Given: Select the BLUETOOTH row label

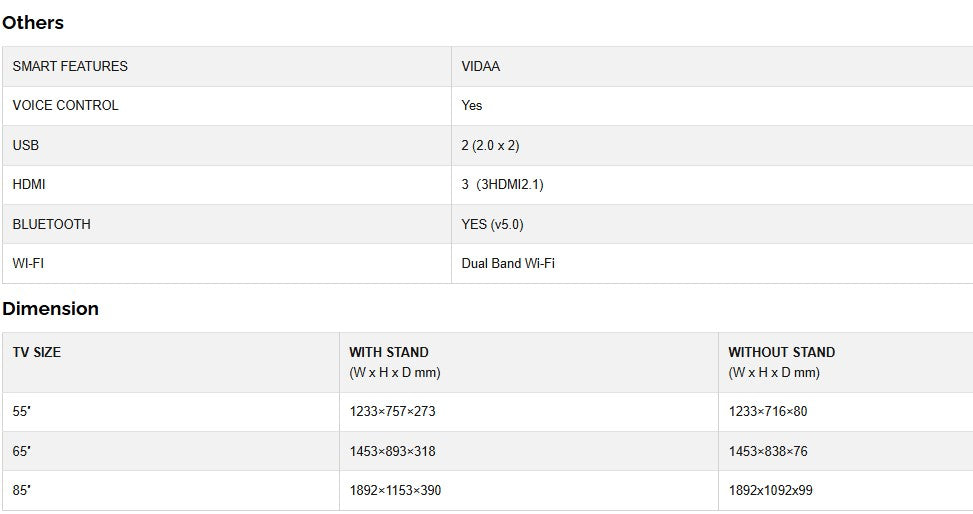Looking at the screenshot, I should point(51,224).
